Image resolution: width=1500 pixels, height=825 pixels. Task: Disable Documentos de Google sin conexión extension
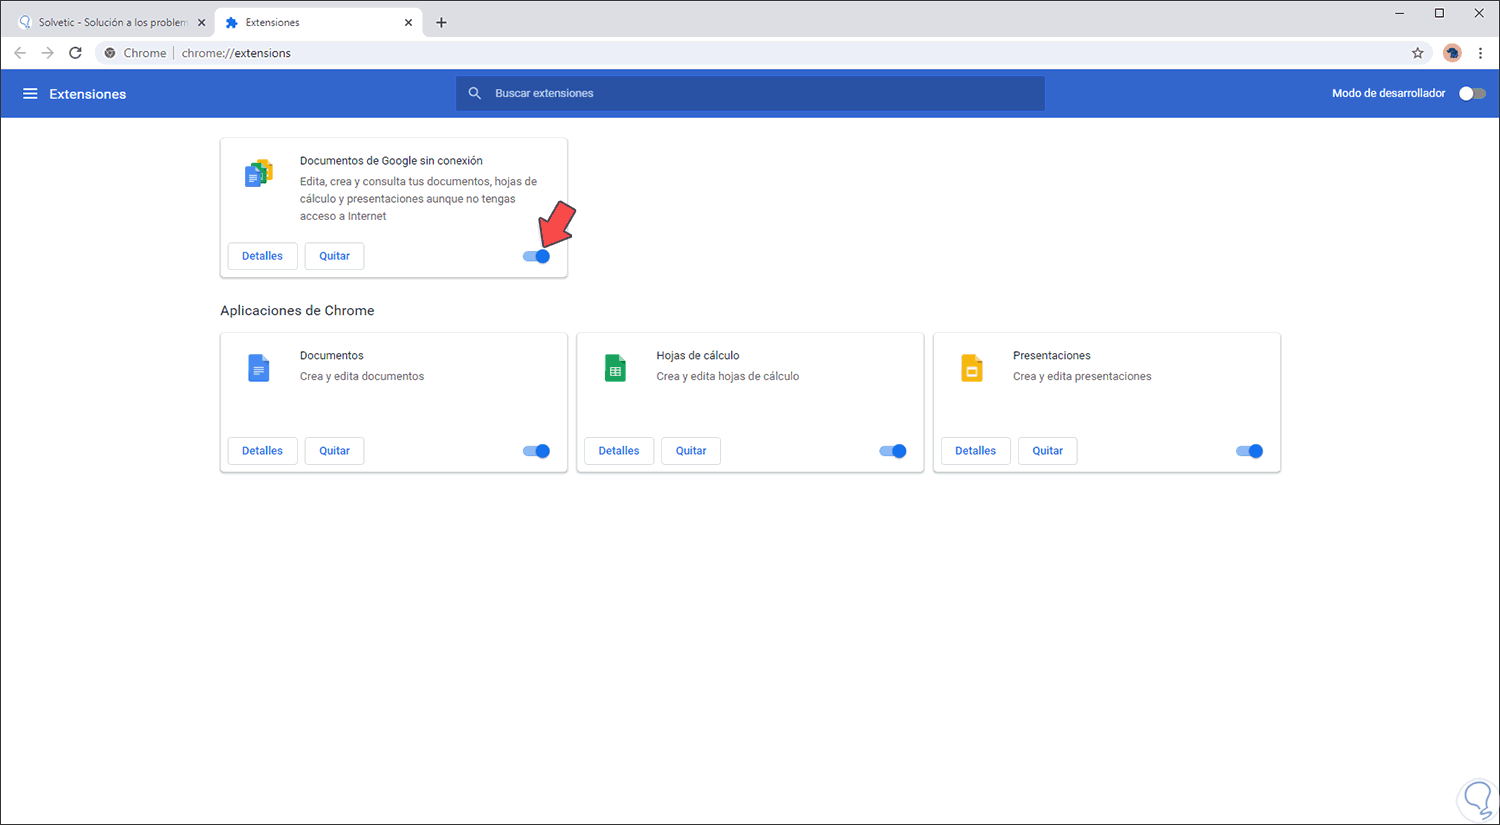click(x=536, y=256)
